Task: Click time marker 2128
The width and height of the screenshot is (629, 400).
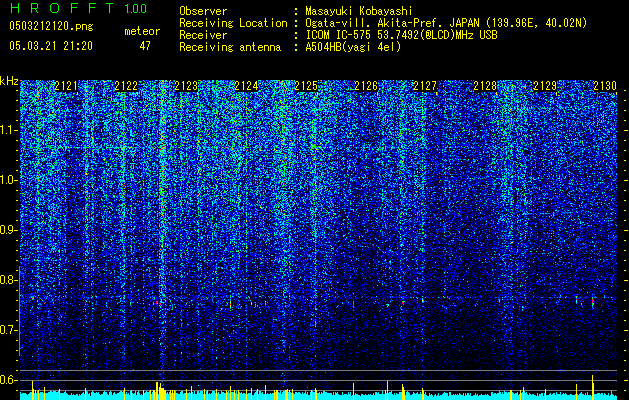Action: 485,86
